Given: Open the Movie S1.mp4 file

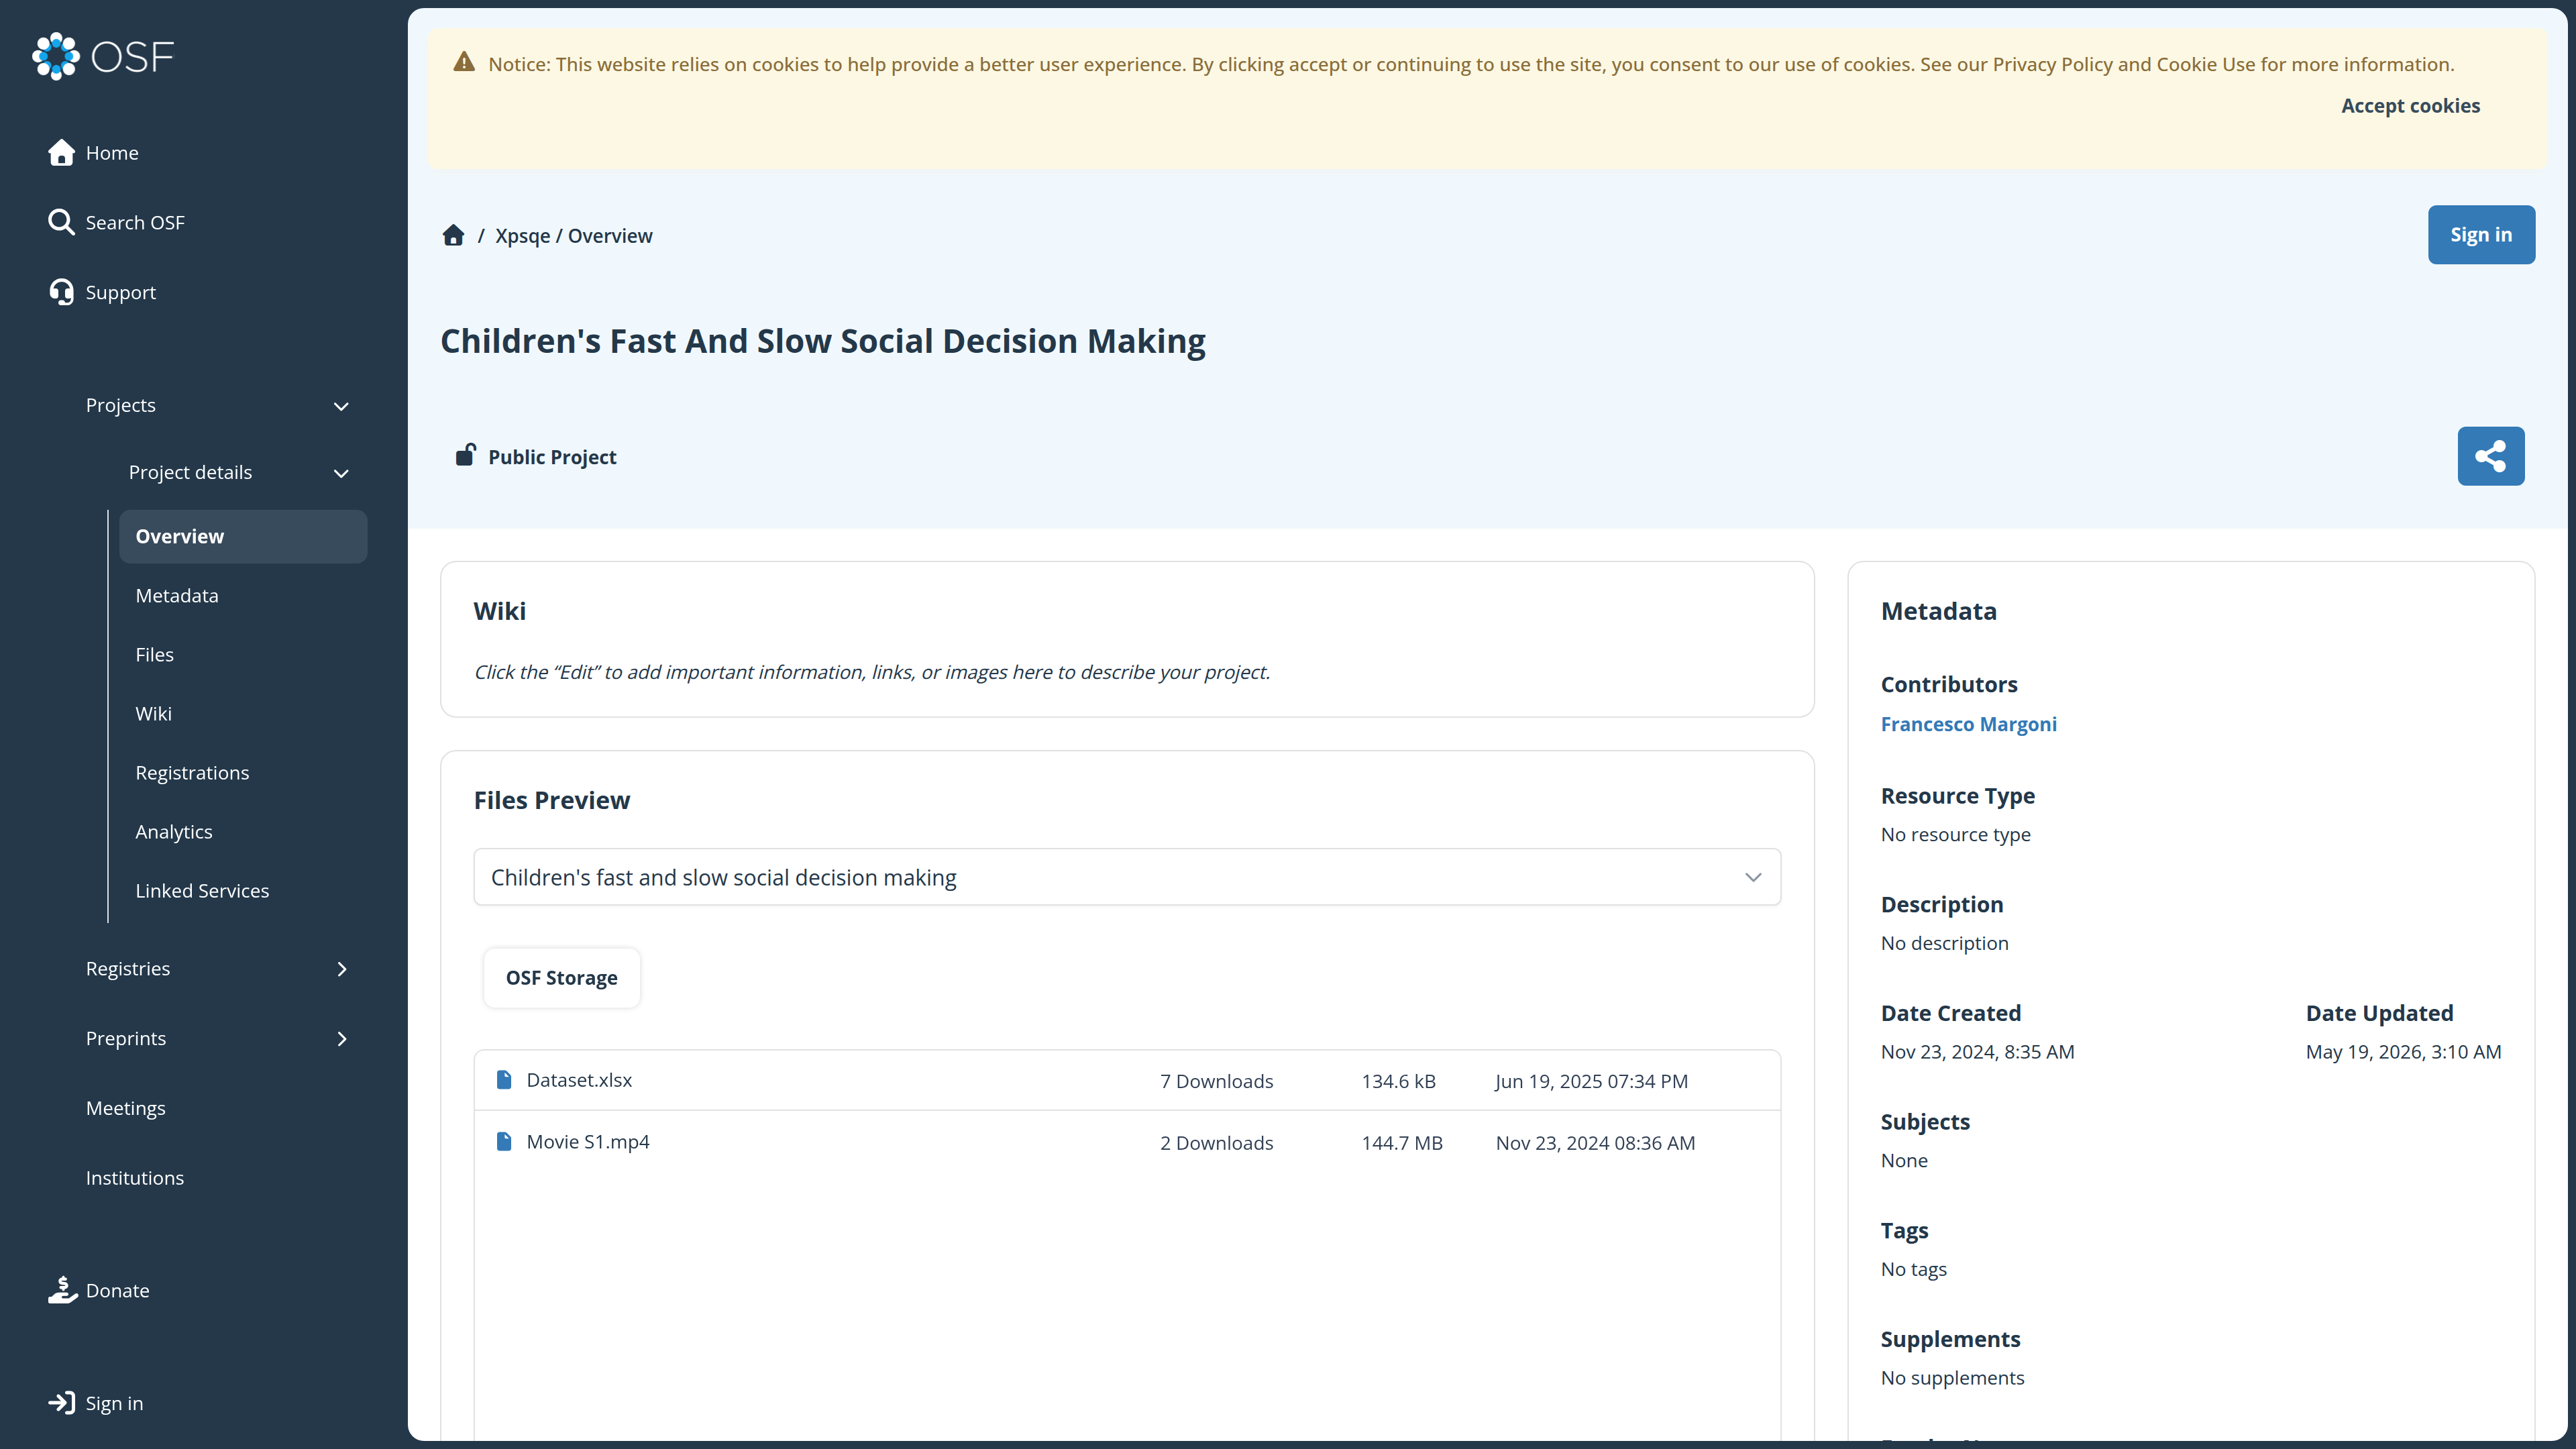Looking at the screenshot, I should coord(588,1142).
